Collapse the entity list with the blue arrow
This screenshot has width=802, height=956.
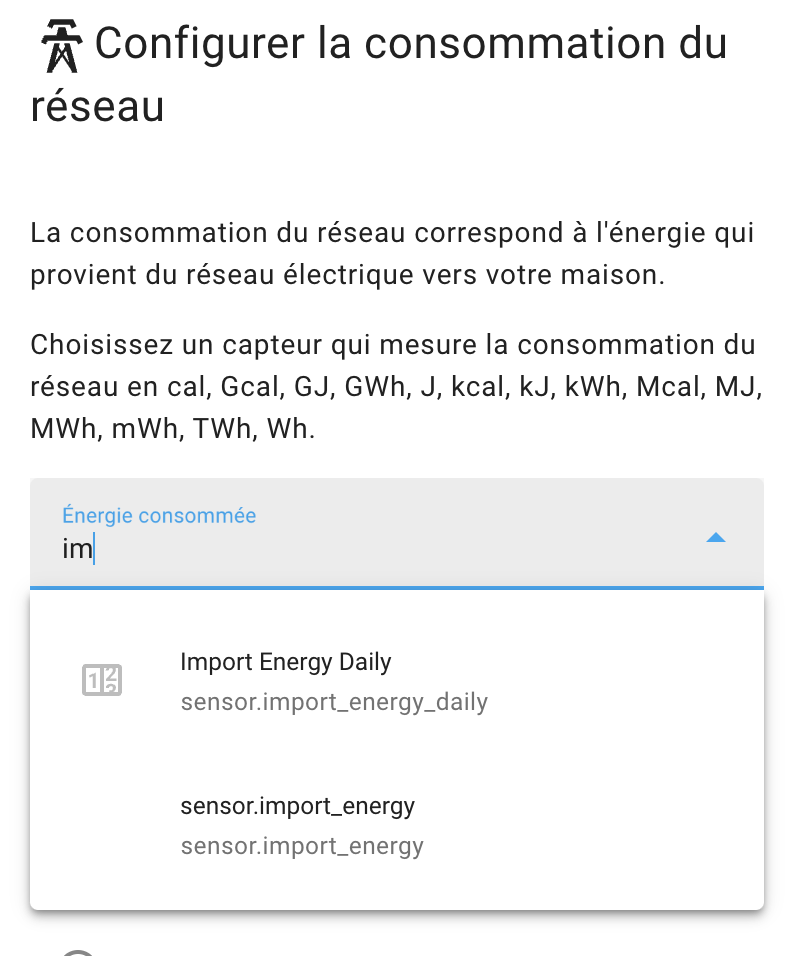coord(715,537)
